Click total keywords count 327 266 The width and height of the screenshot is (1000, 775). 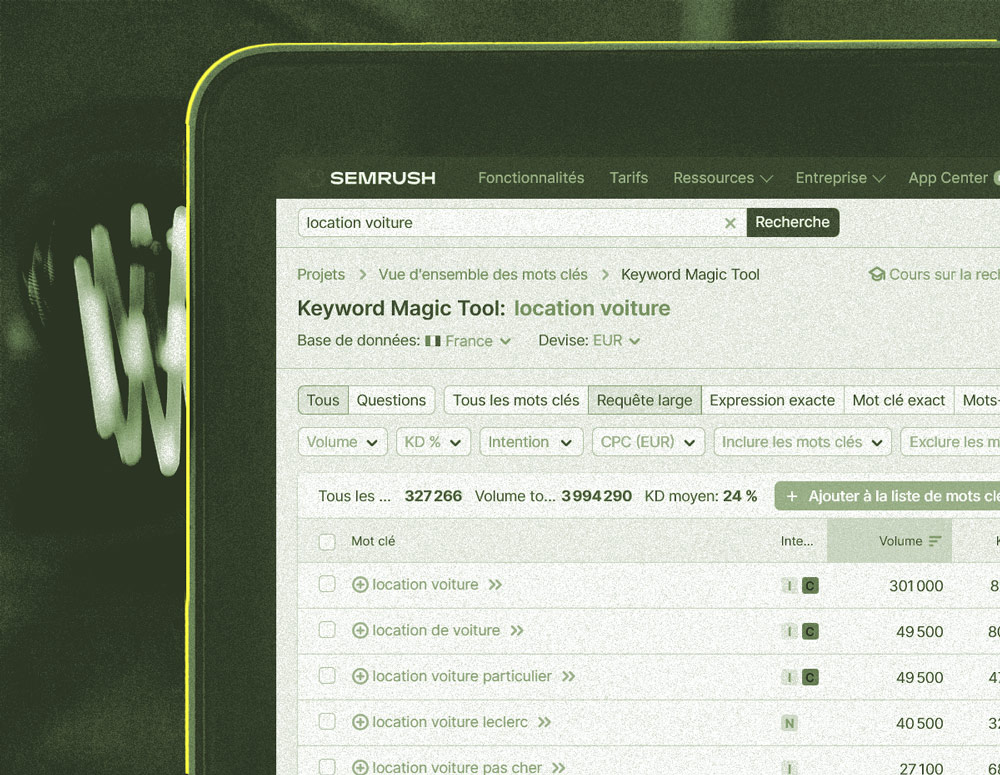coord(433,496)
